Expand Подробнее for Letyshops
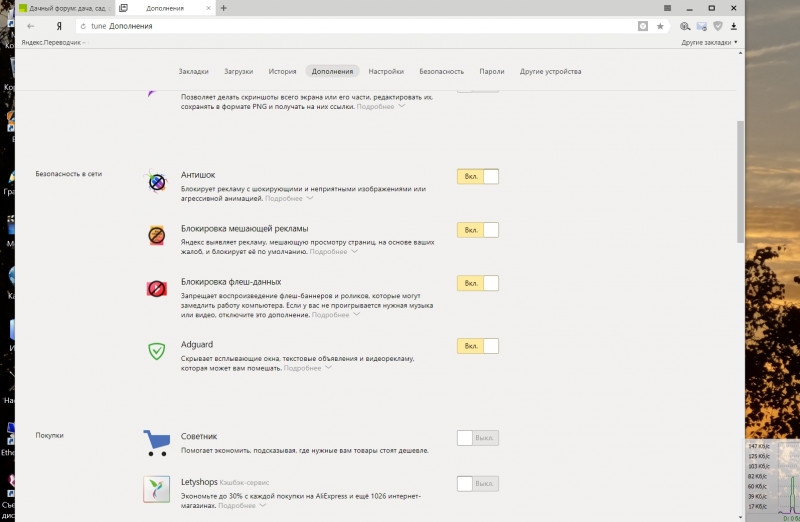The image size is (800, 522). tap(242, 506)
